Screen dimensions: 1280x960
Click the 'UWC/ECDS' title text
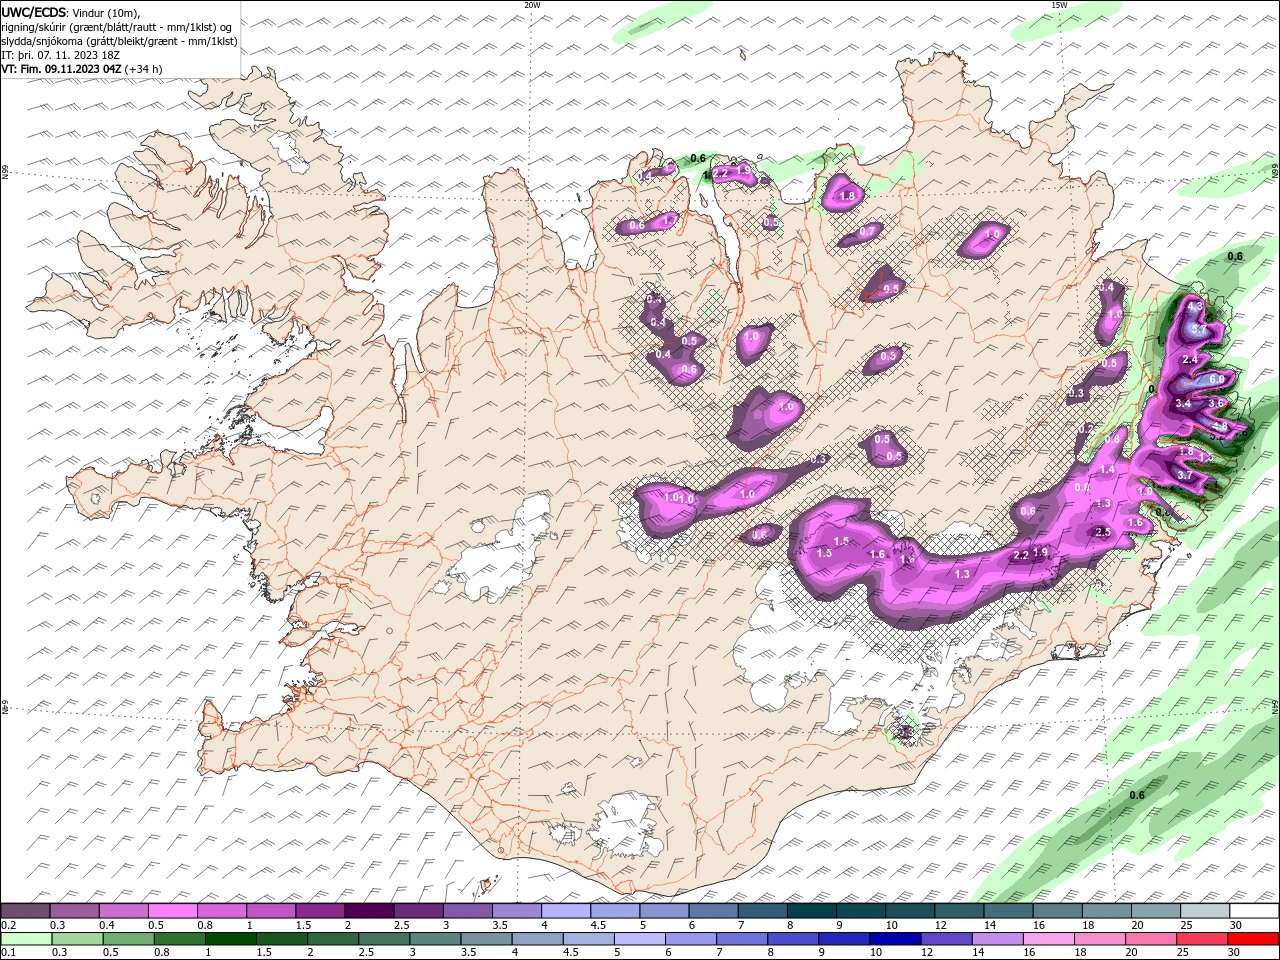[x=34, y=12]
